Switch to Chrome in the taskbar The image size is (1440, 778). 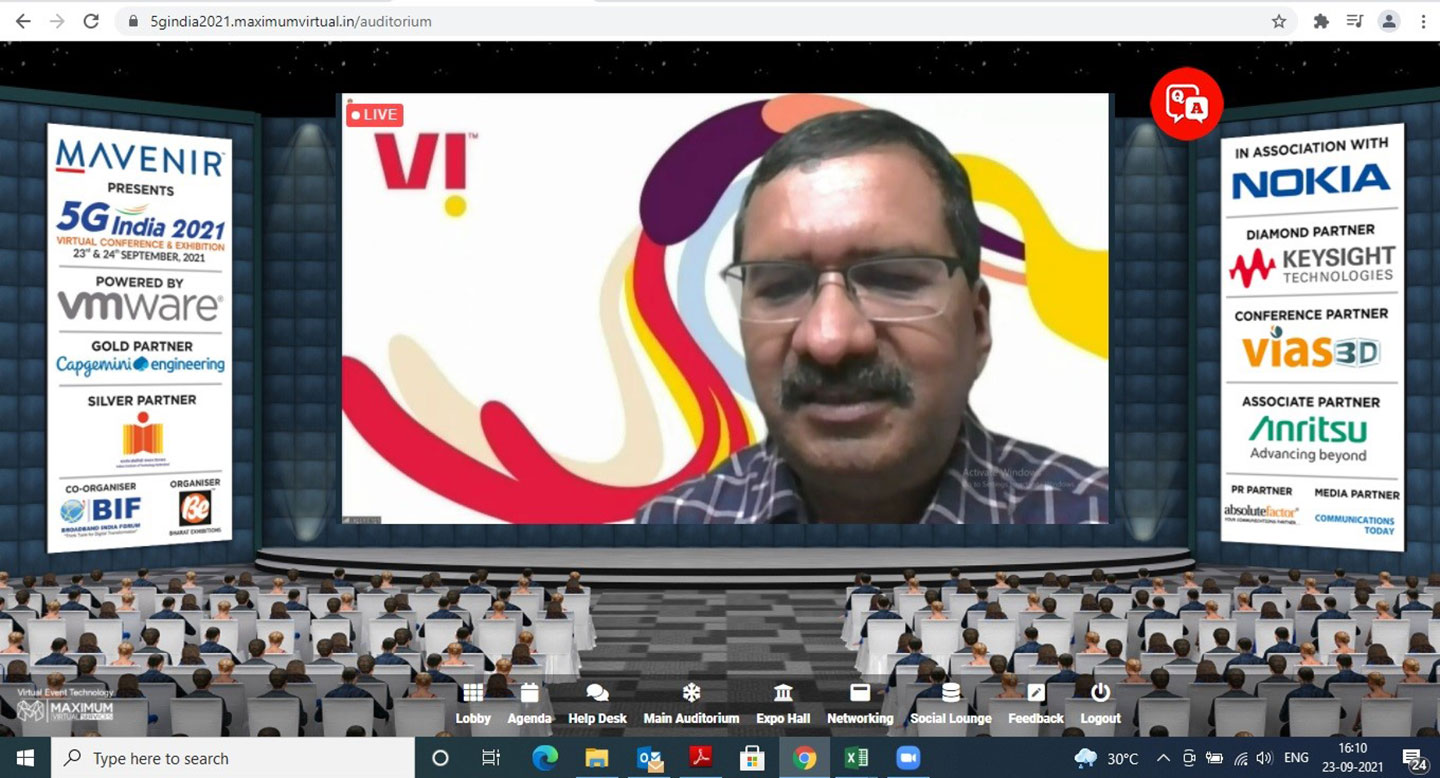[804, 758]
